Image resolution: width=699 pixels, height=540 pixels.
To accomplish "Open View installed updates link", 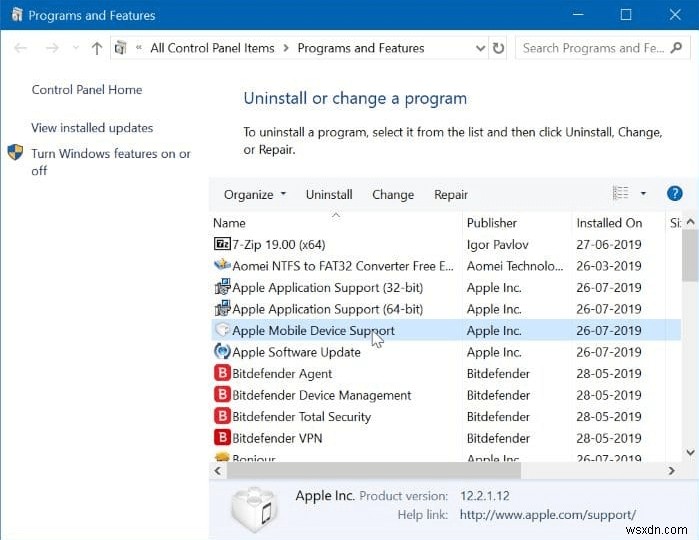I will [92, 128].
